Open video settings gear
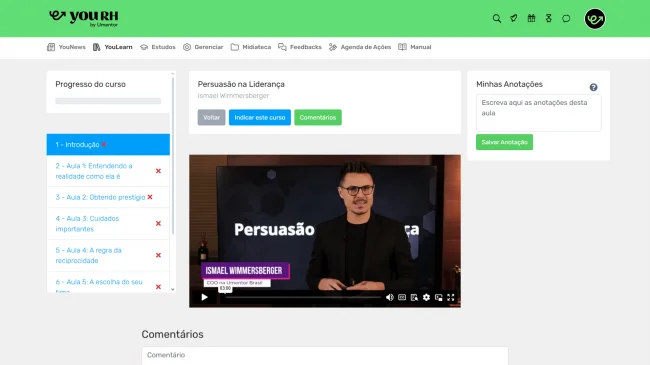The image size is (650, 365). pyautogui.click(x=426, y=297)
